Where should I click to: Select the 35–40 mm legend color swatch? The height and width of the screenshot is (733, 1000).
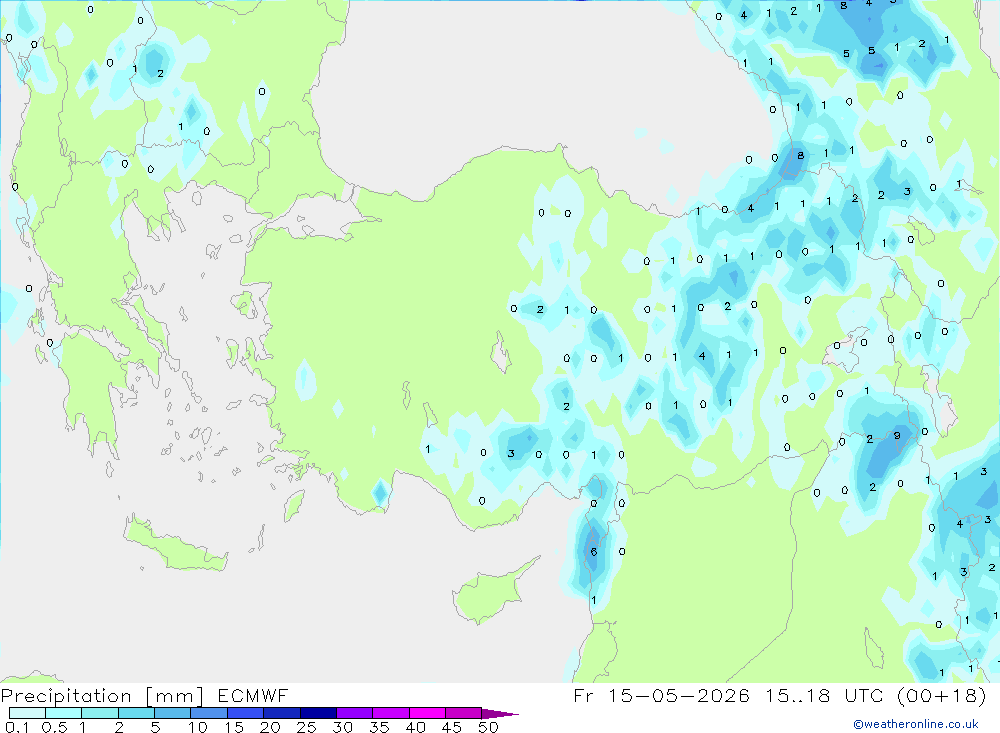[390, 713]
